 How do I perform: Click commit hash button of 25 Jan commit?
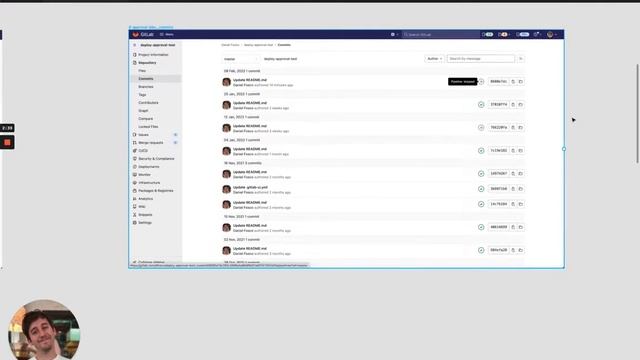tap(498, 104)
